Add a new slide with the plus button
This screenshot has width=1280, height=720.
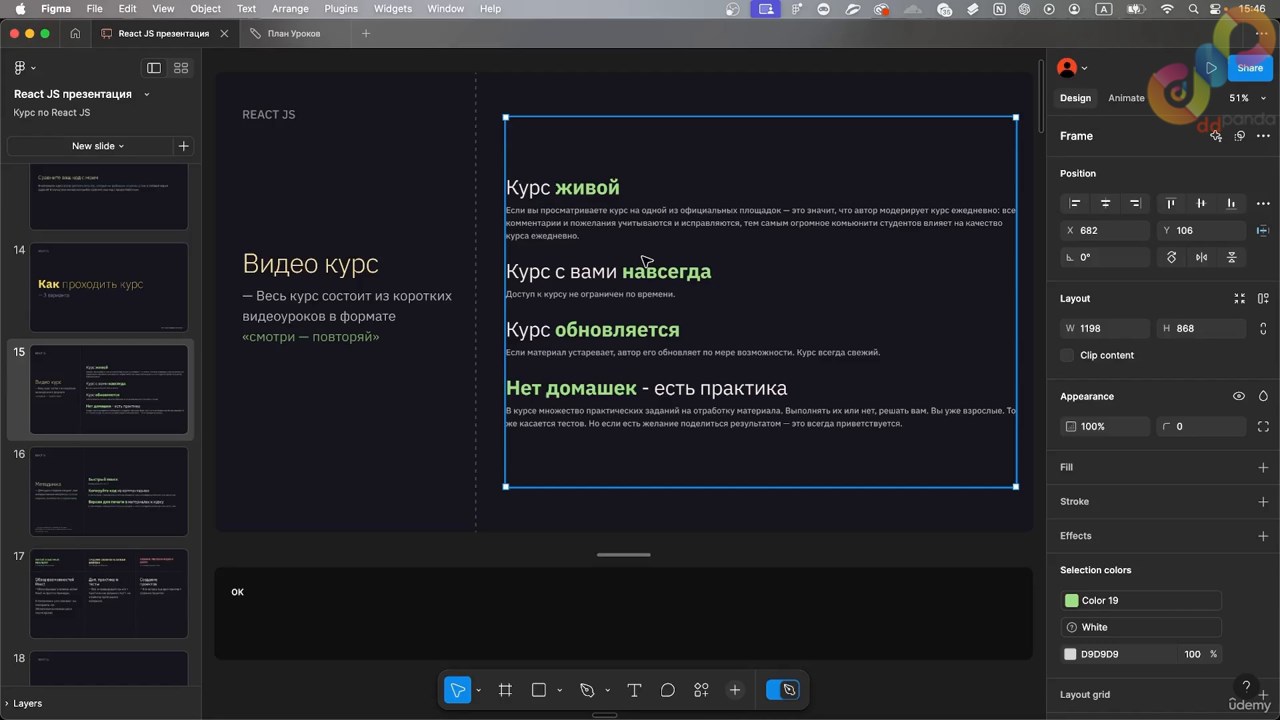[x=183, y=146]
